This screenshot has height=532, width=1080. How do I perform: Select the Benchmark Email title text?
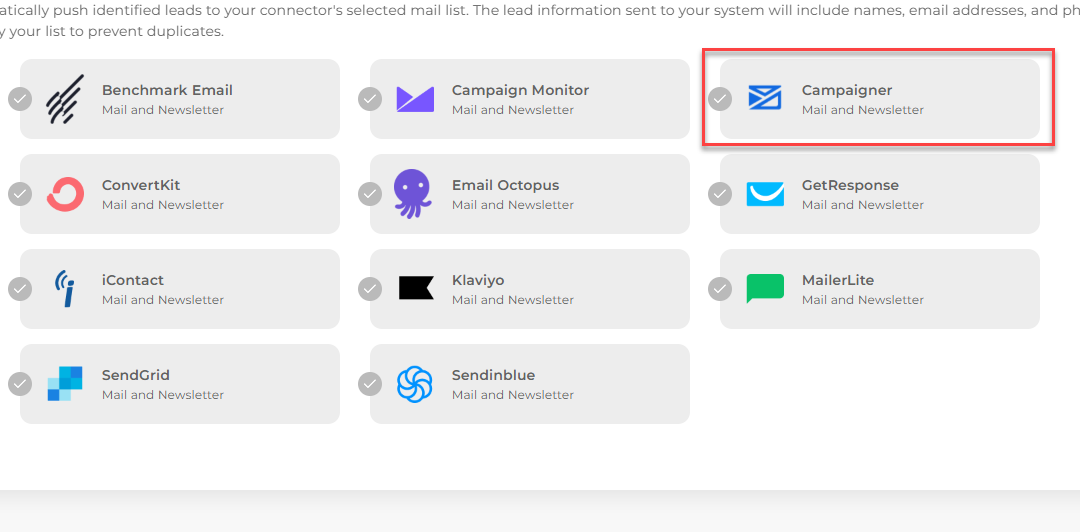coord(167,90)
